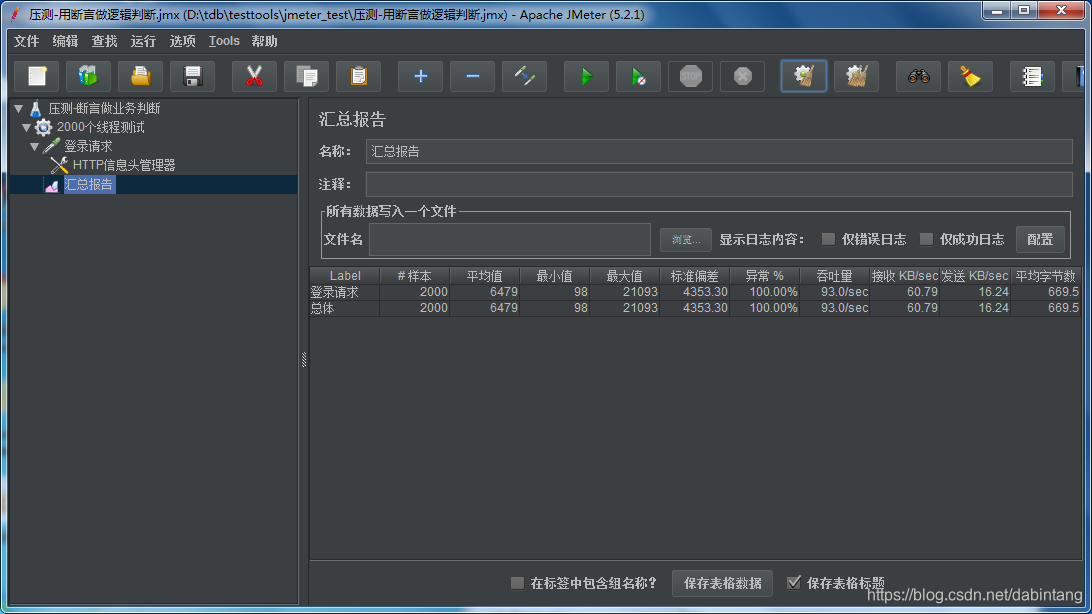Collapse the 登录请求 tree node
The width and height of the screenshot is (1092, 614).
tap(35, 146)
